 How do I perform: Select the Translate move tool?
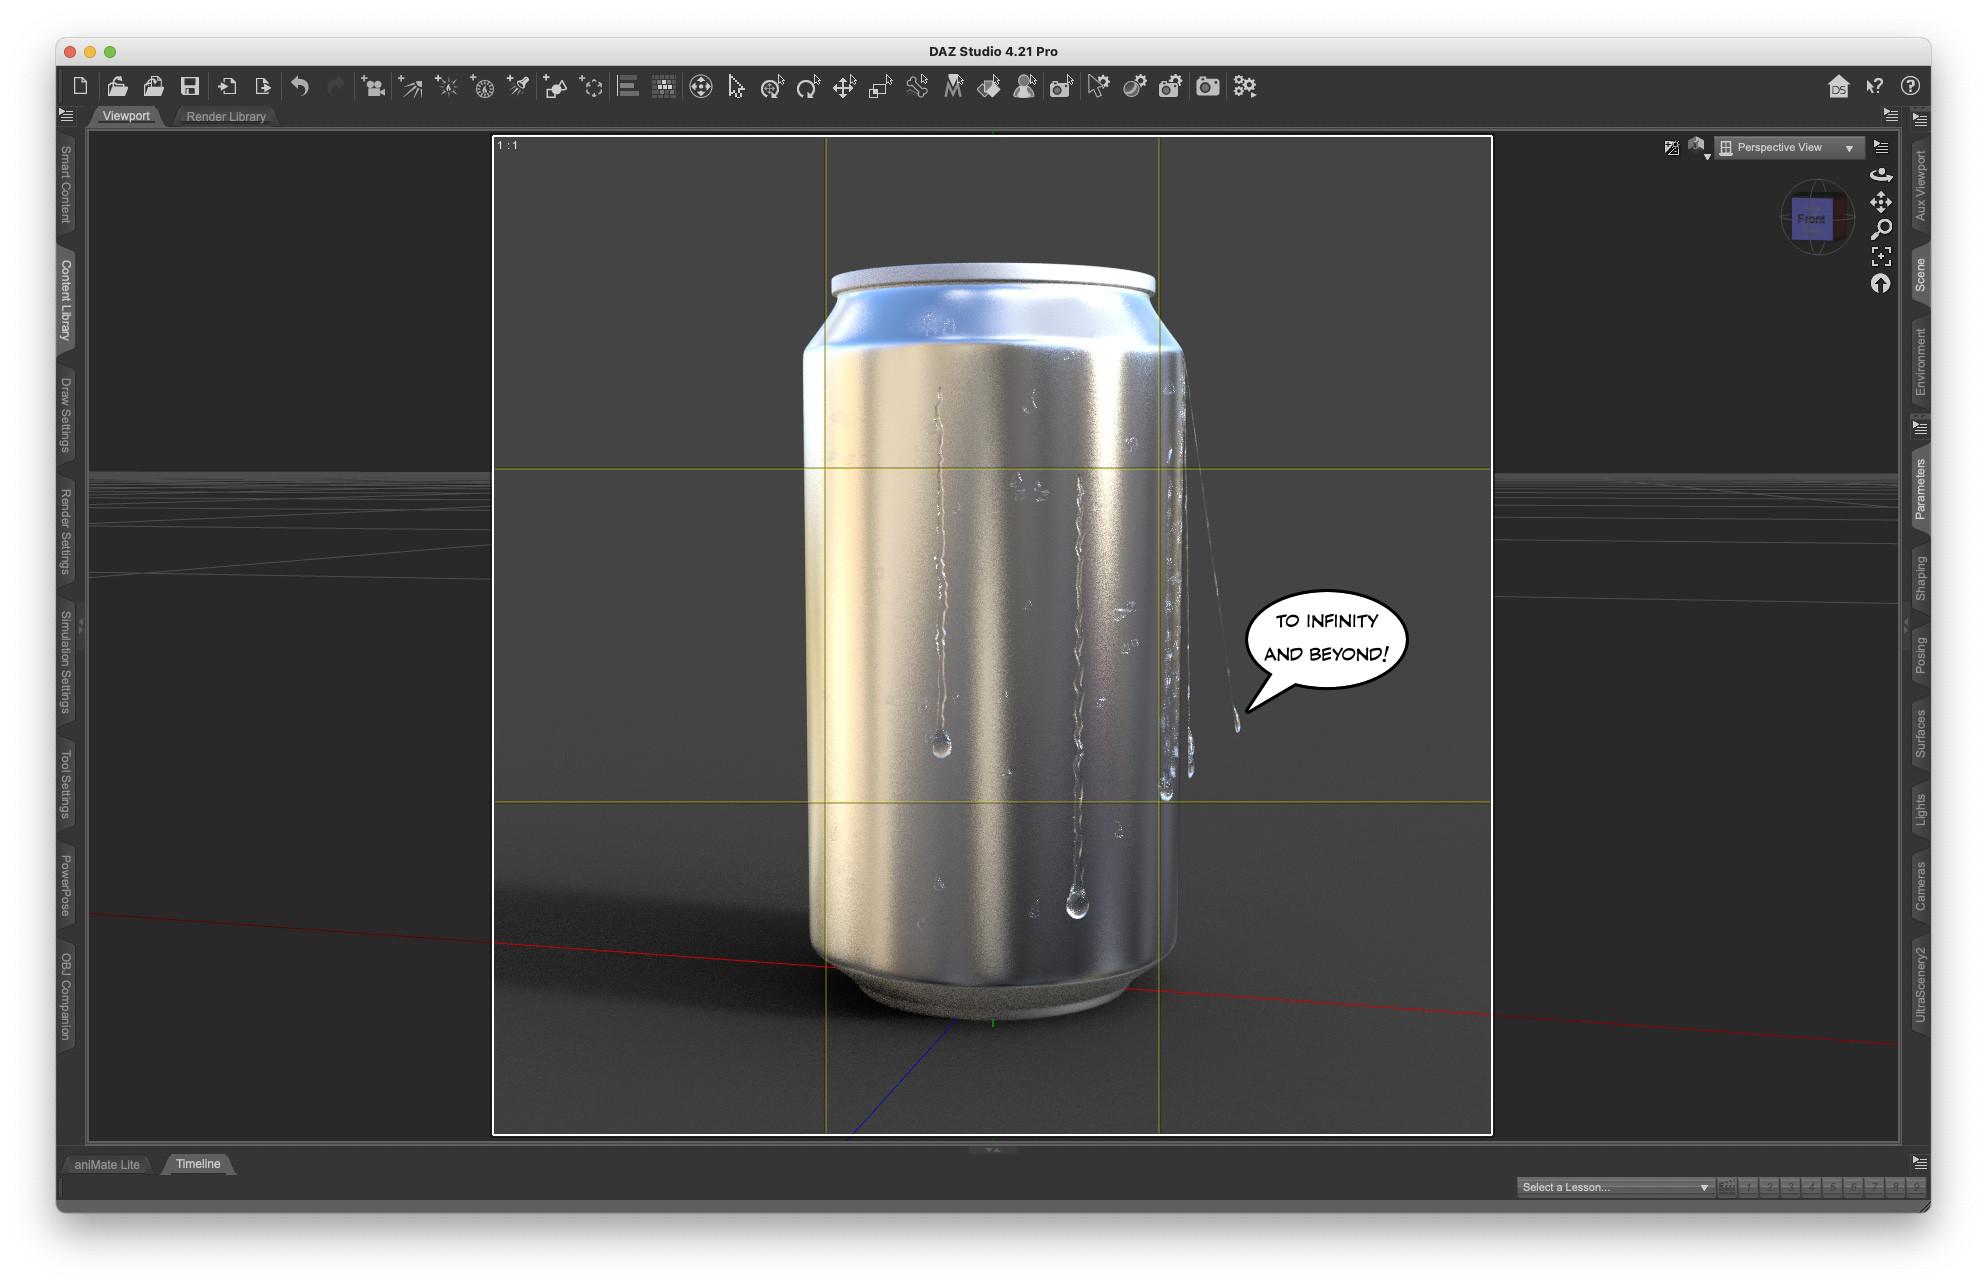(x=843, y=87)
